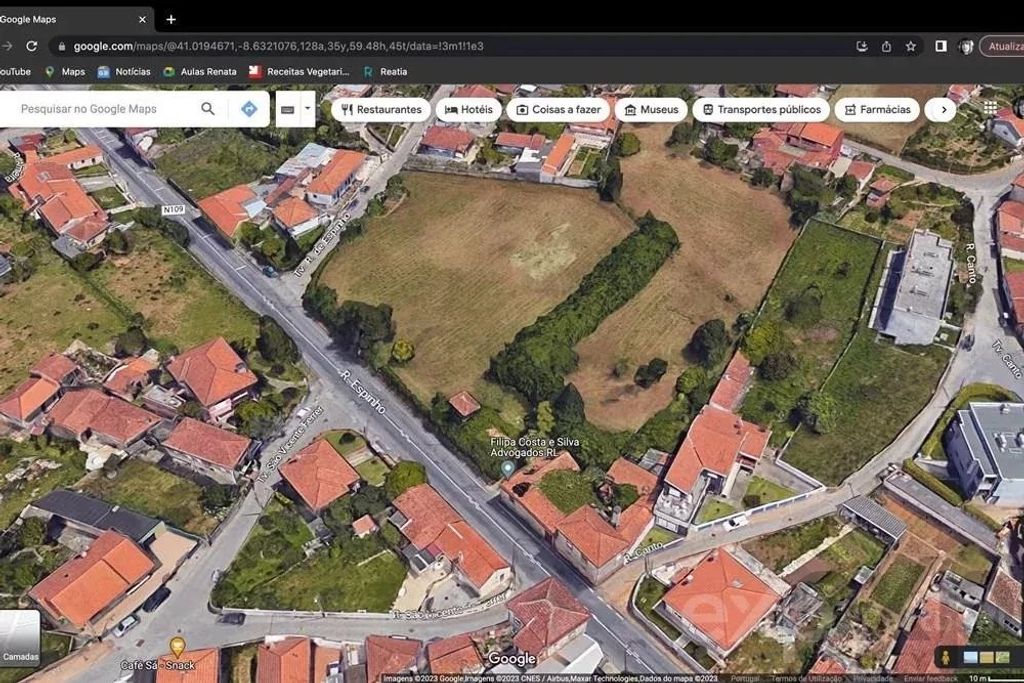Reload the Google Maps page
The width and height of the screenshot is (1024, 683).
tap(31, 46)
